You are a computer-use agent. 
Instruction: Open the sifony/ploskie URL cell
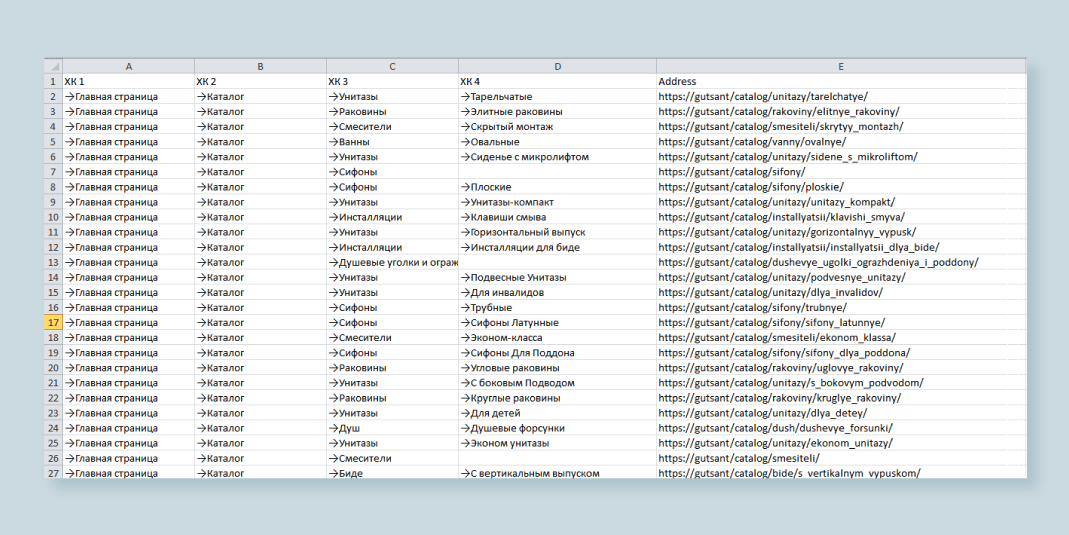[x=841, y=187]
